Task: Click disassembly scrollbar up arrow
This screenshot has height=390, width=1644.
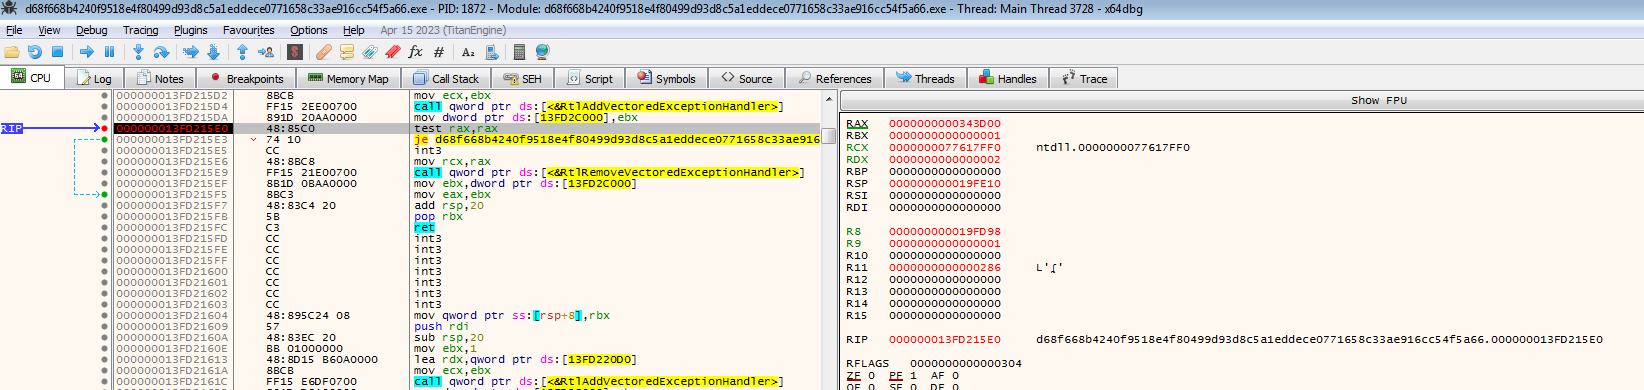Action: (829, 99)
